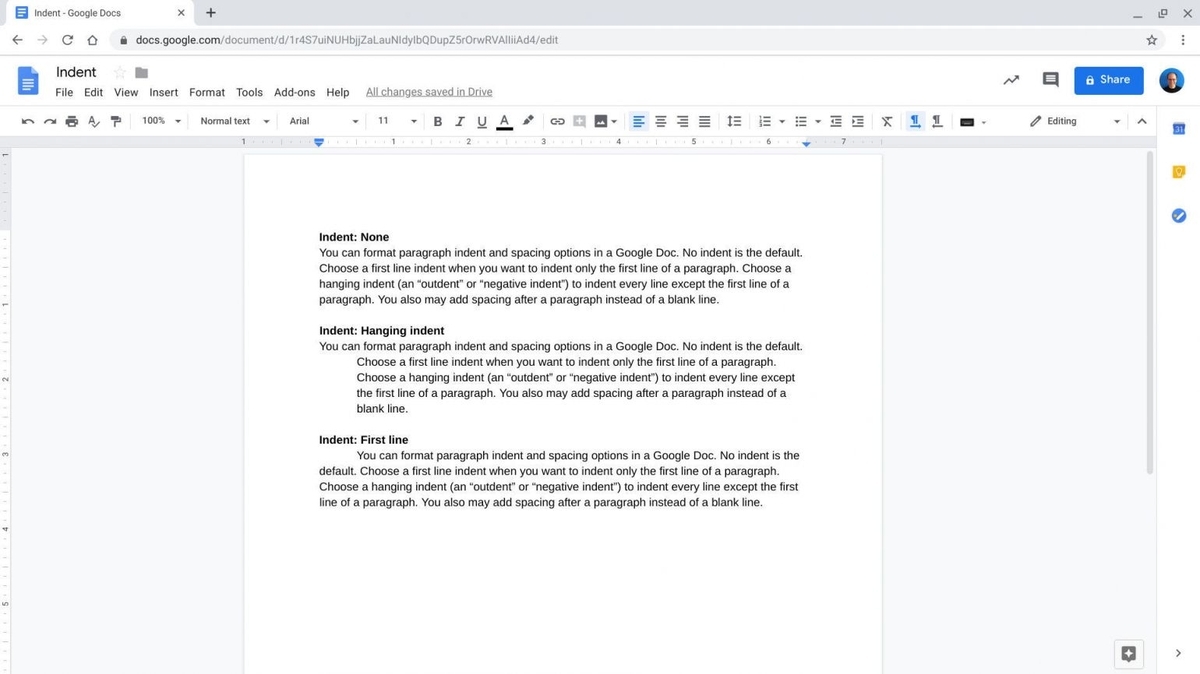Toggle underline formatting

tap(481, 121)
